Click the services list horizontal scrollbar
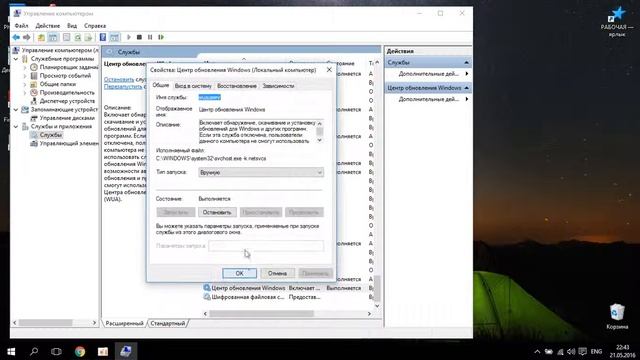The image size is (640, 360). pos(261,313)
